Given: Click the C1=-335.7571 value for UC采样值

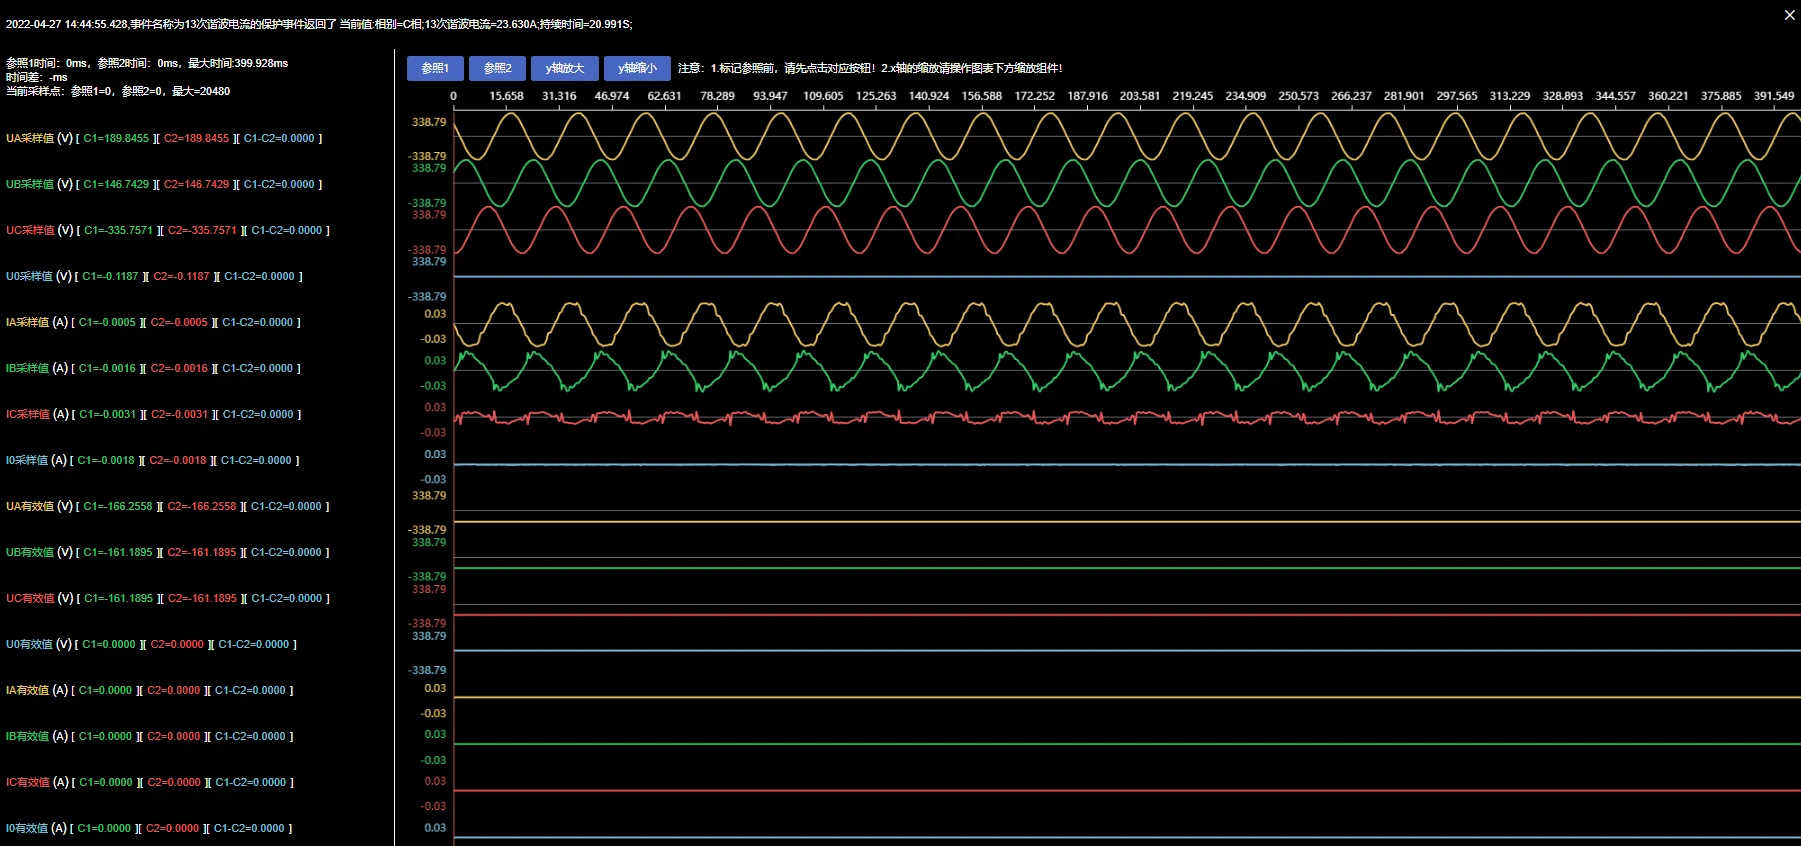Looking at the screenshot, I should point(118,230).
